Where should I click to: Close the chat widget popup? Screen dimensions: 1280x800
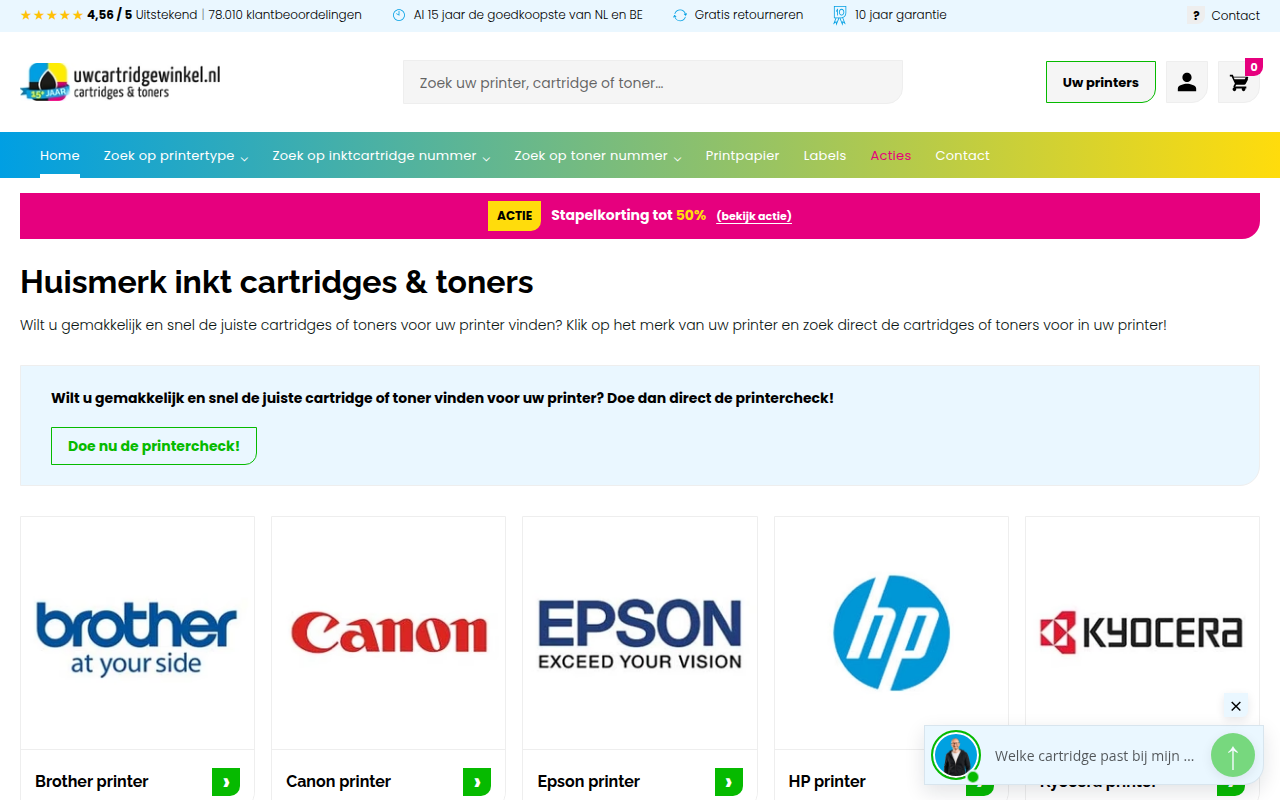pos(1236,706)
